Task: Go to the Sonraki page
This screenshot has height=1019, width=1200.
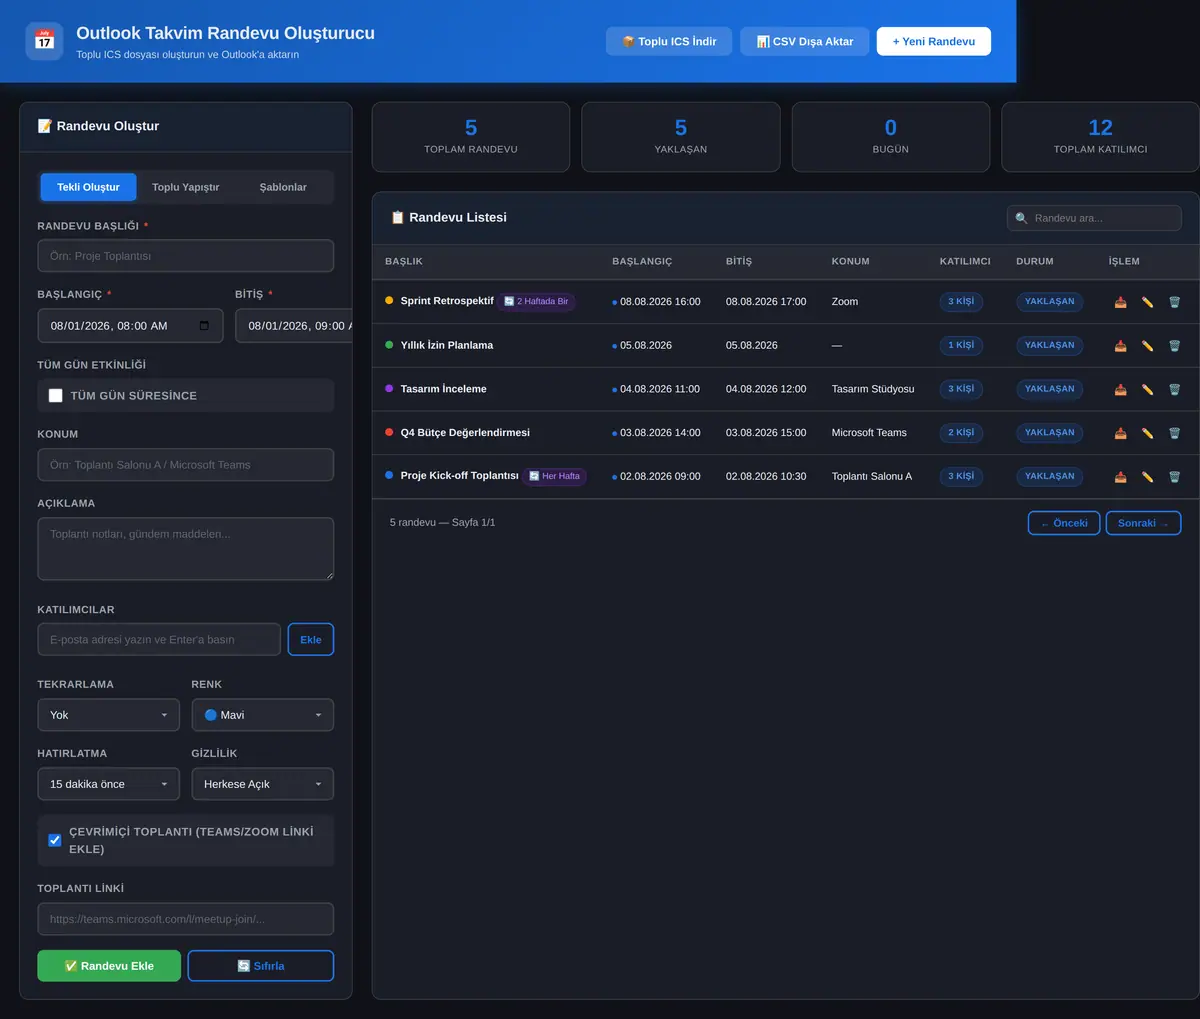Action: click(x=1143, y=523)
